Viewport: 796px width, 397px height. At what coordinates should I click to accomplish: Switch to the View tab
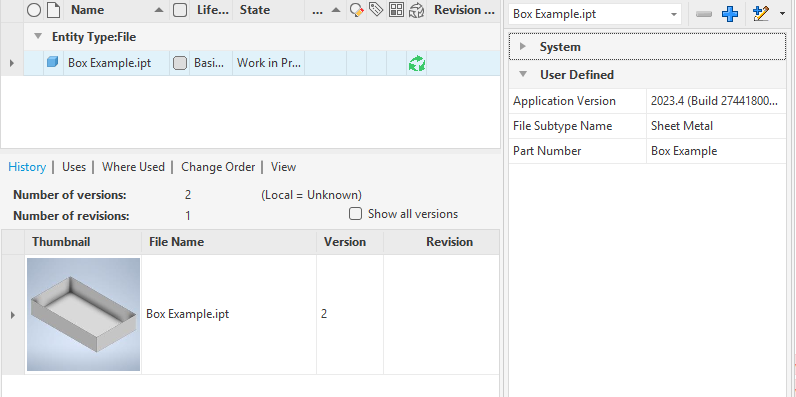[283, 167]
